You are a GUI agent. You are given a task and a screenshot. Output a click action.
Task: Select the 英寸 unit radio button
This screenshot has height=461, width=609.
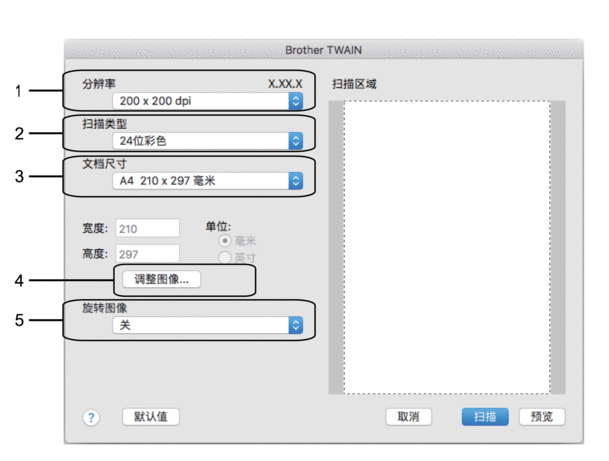click(x=224, y=257)
